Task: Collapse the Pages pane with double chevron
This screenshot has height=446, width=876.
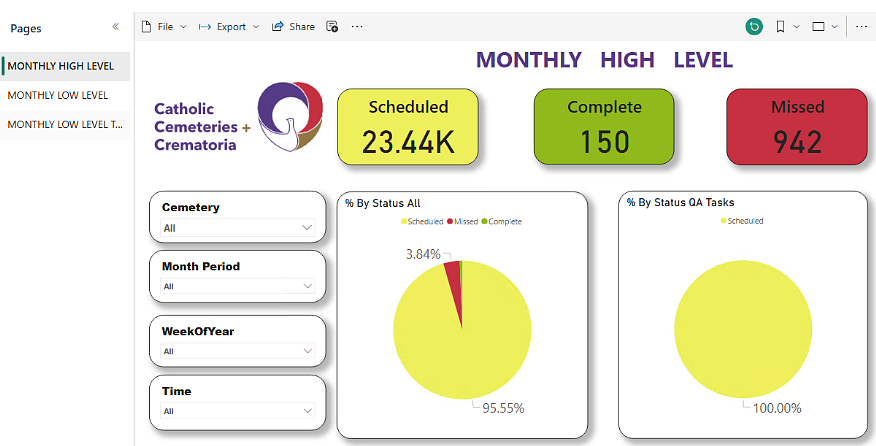Action: (x=115, y=28)
